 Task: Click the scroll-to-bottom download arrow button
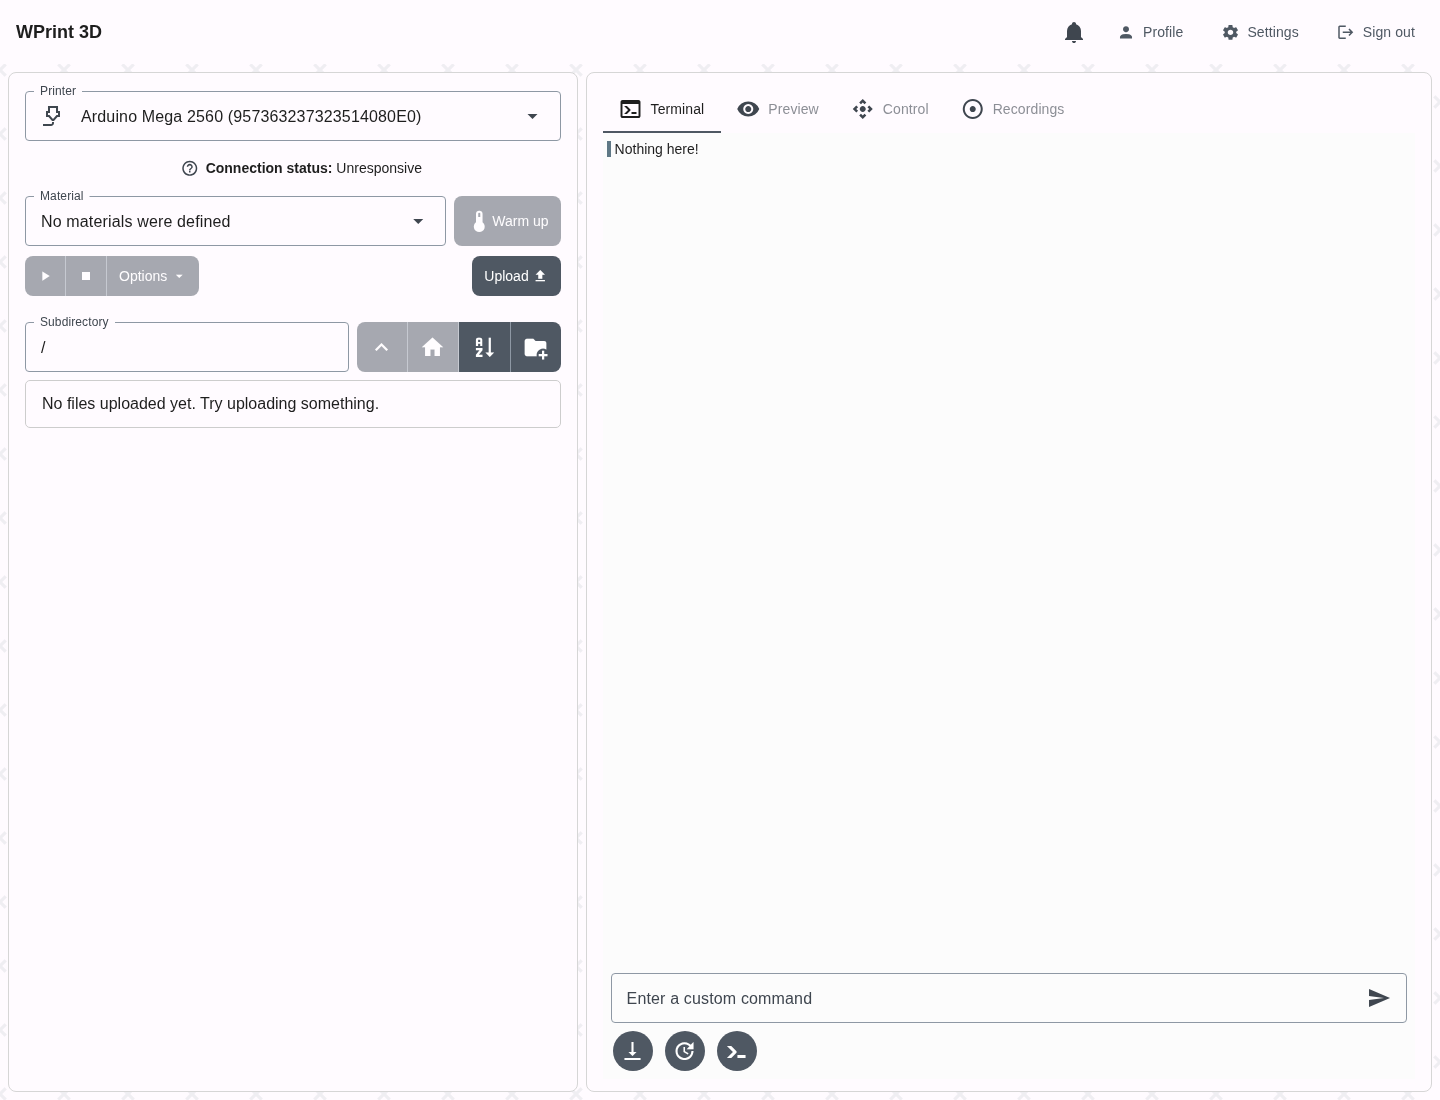633,1051
